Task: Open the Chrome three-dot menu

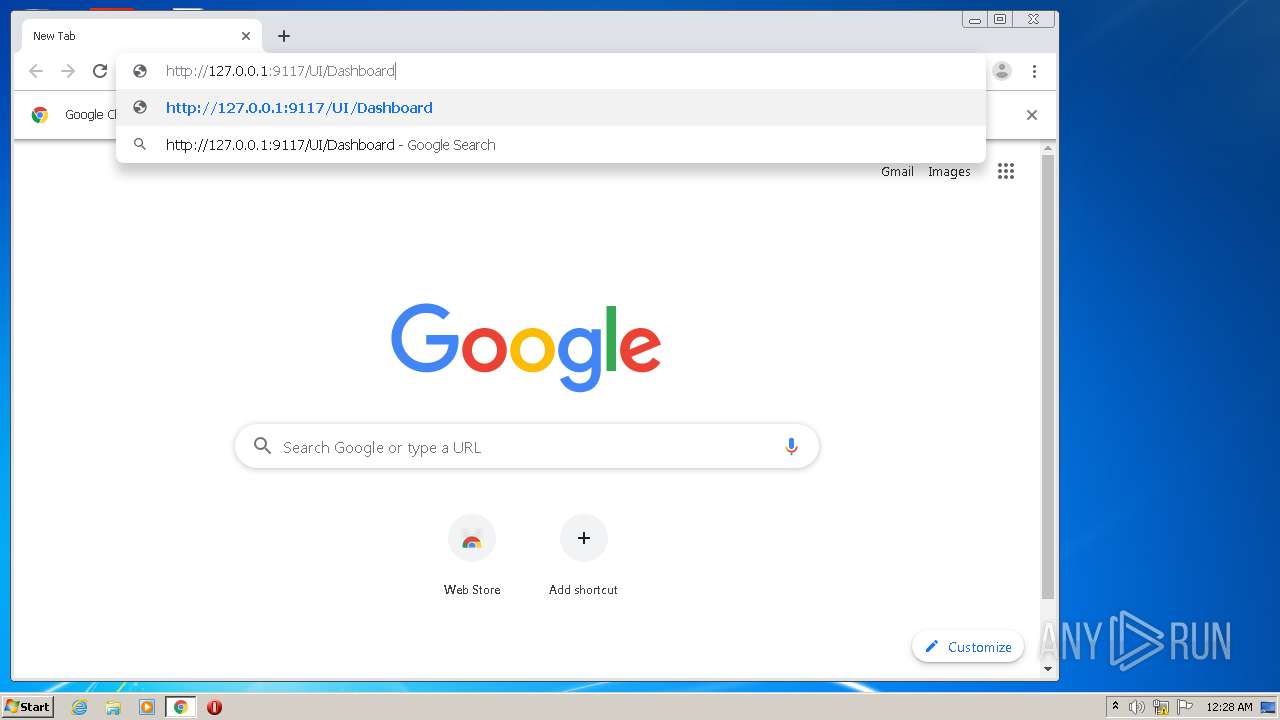Action: coord(1034,71)
